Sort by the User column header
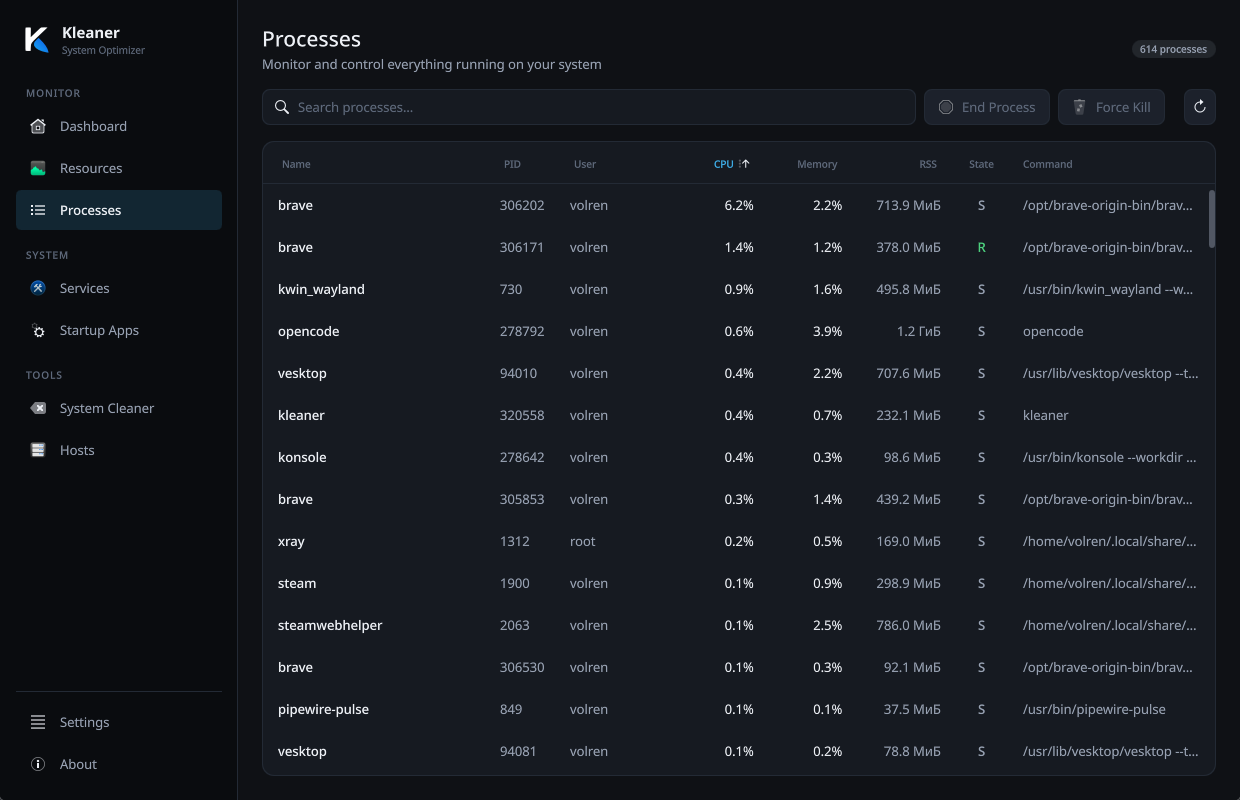The height and width of the screenshot is (800, 1240). pos(585,164)
